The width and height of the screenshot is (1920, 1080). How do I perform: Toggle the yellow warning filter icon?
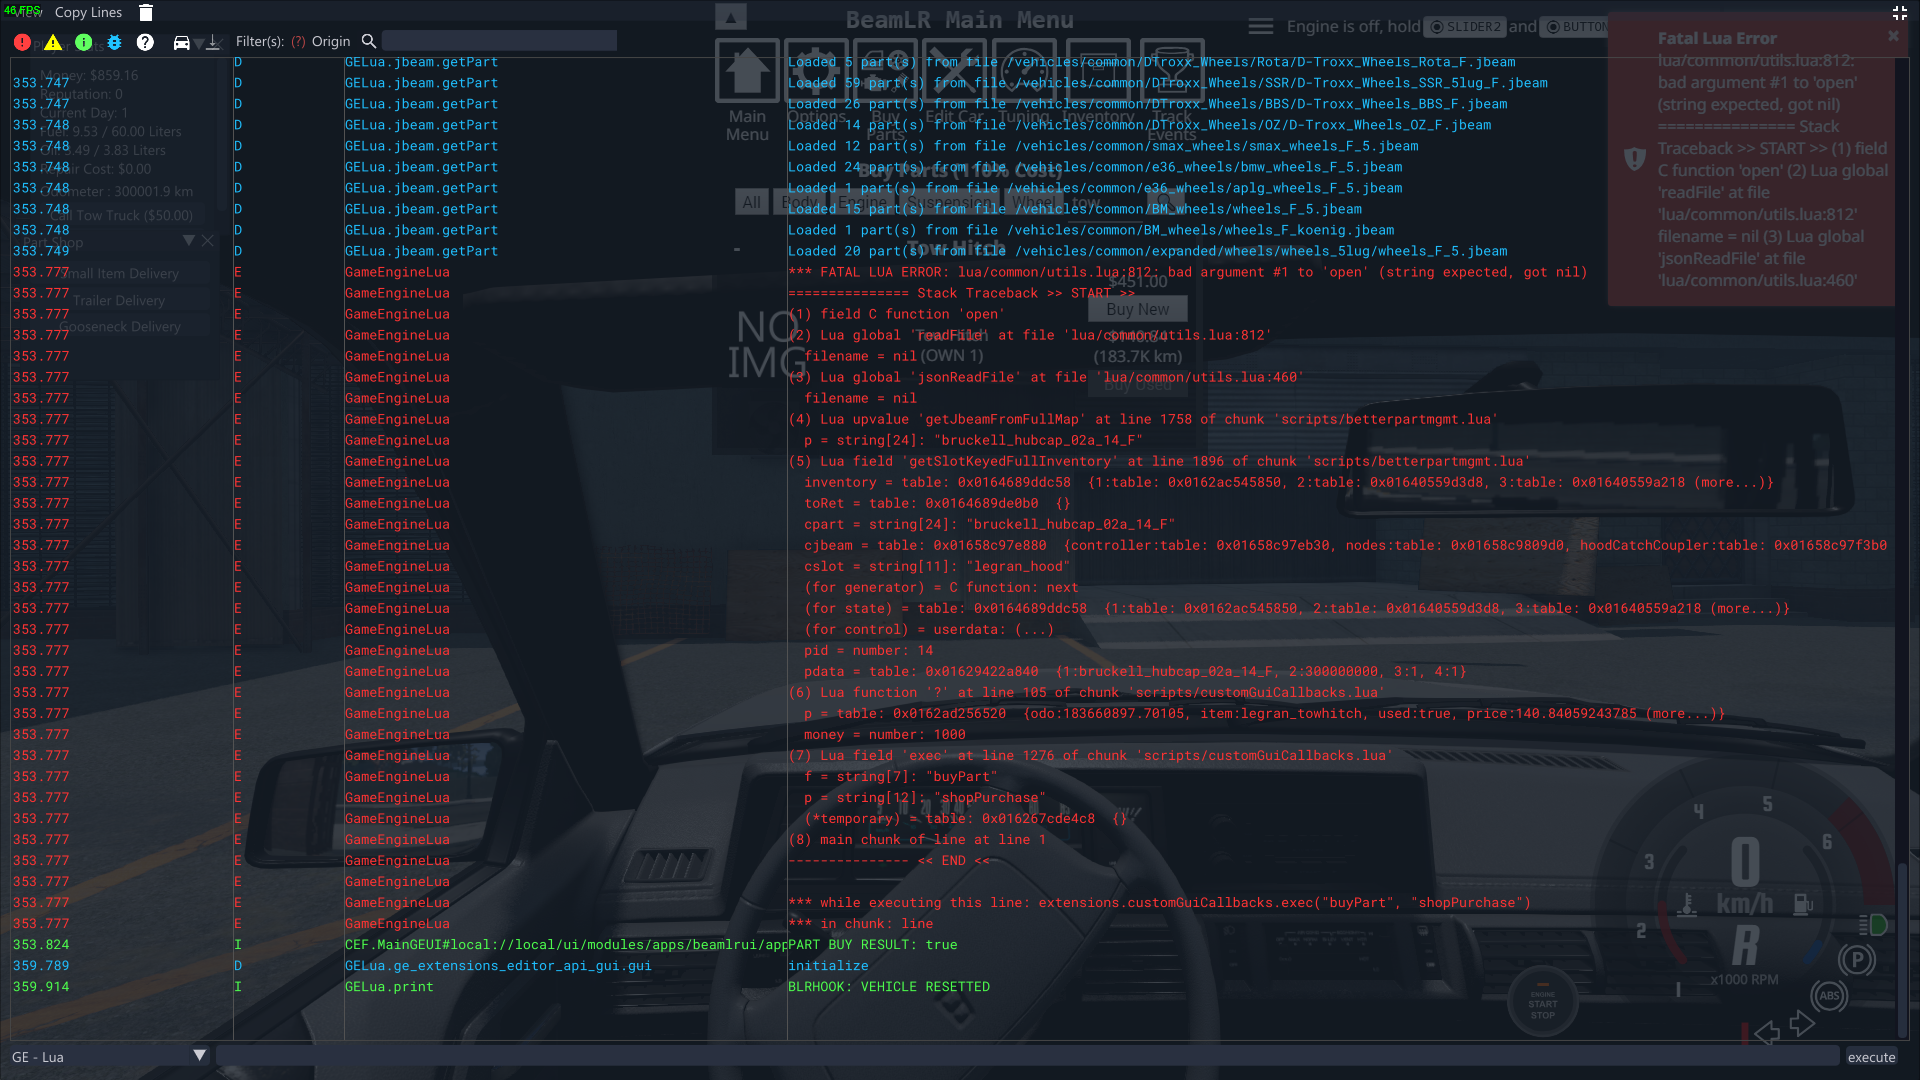53,42
